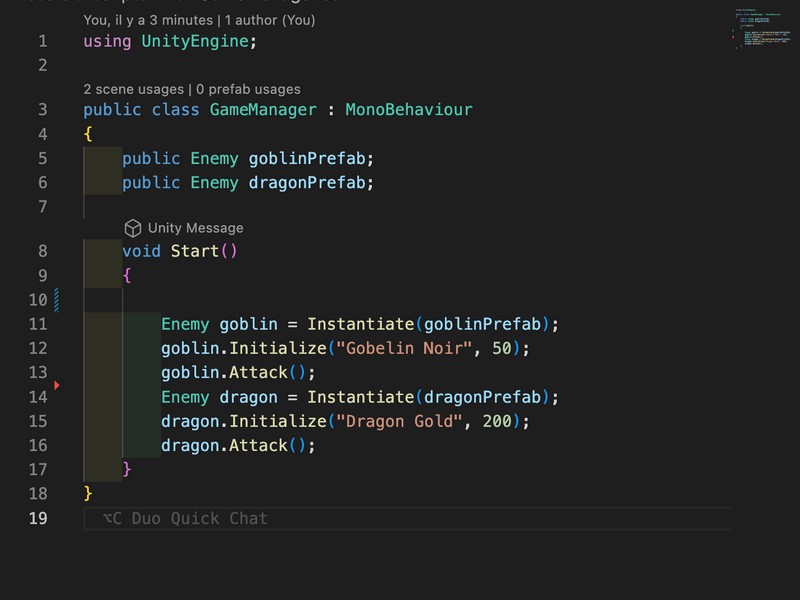Show the '2 scene usages' references

[x=133, y=89]
